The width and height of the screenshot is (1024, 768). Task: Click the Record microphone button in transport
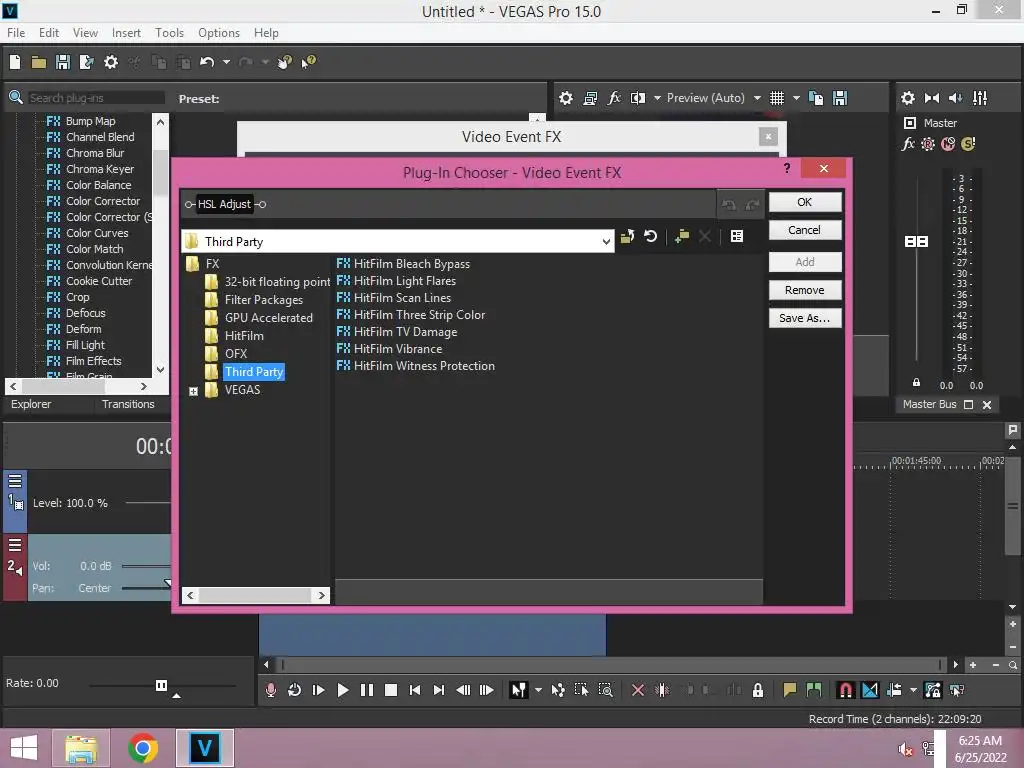271,690
